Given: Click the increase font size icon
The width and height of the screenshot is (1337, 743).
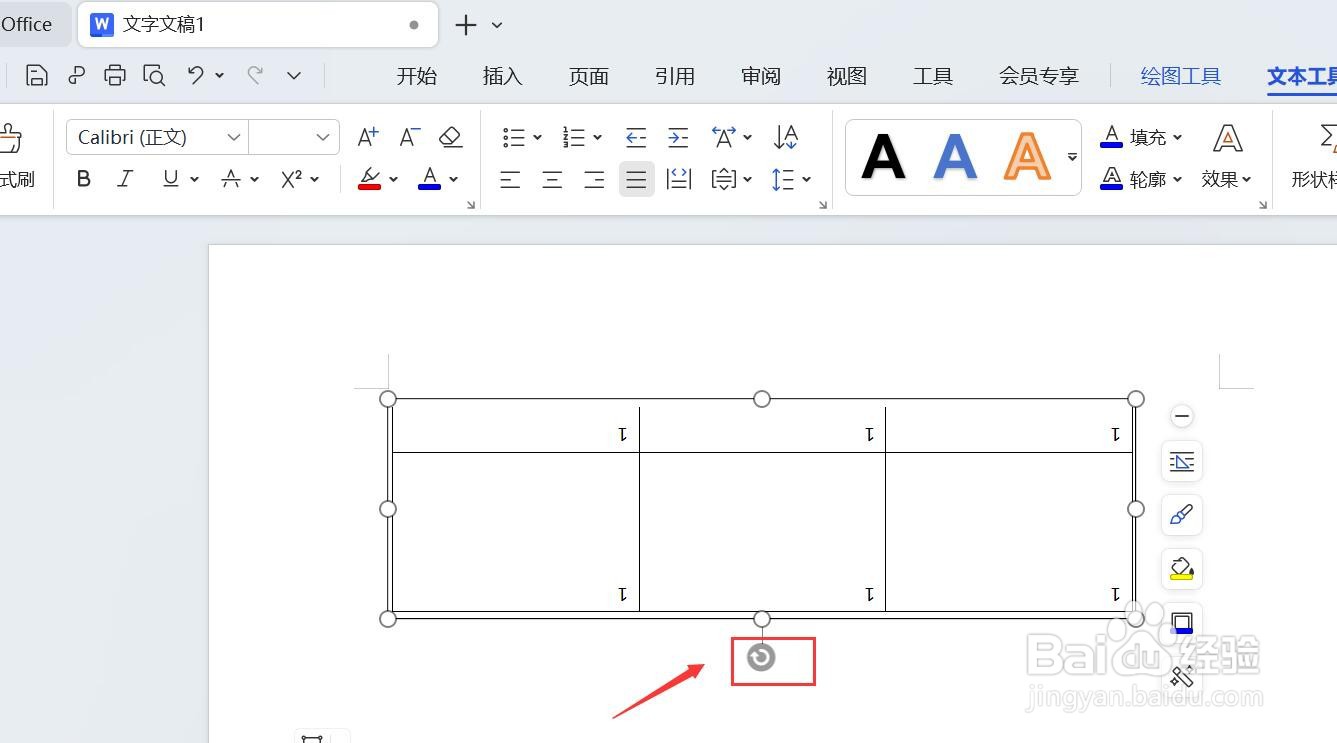Looking at the screenshot, I should point(367,137).
